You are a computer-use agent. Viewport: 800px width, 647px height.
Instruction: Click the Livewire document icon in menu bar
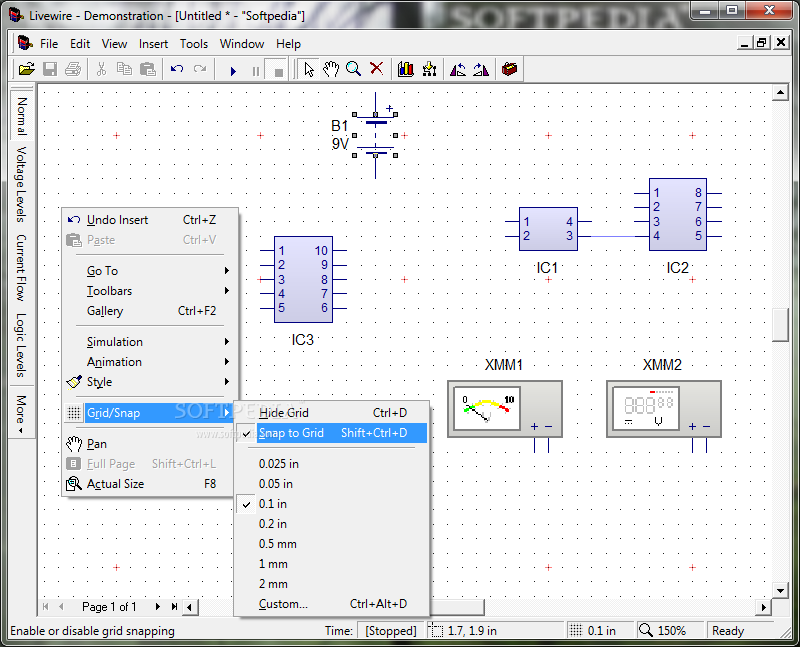pos(24,43)
